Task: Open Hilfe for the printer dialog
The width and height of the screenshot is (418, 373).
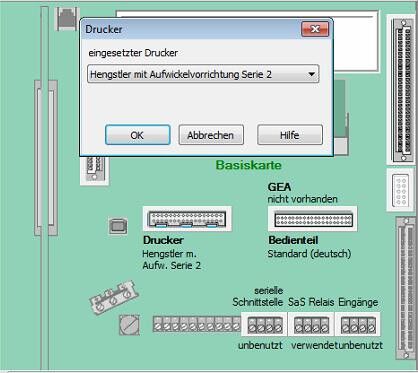Action: click(290, 135)
